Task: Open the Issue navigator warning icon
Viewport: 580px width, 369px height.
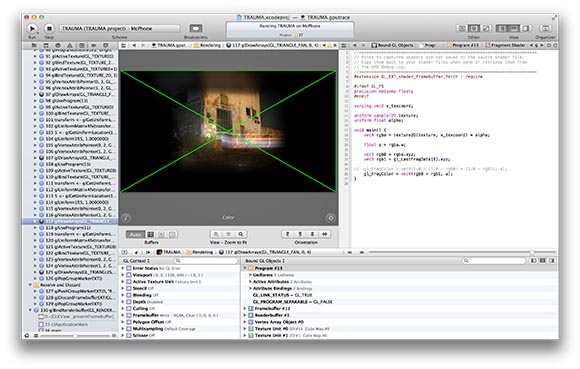Action: click(70, 45)
